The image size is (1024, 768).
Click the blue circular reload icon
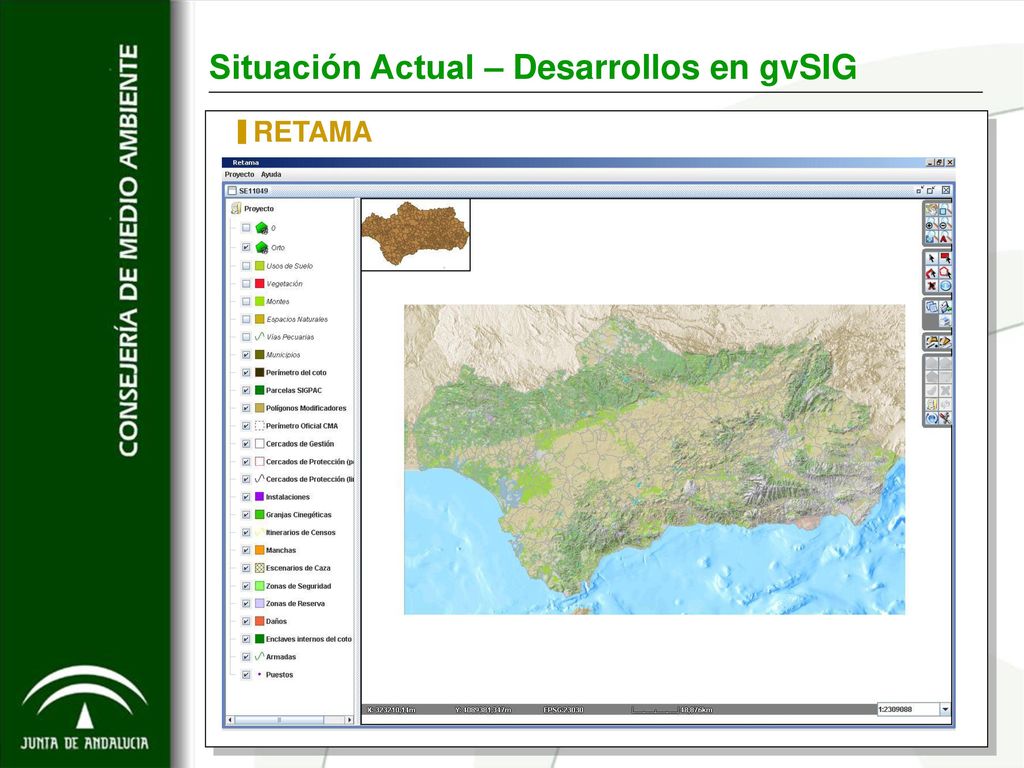pos(931,419)
